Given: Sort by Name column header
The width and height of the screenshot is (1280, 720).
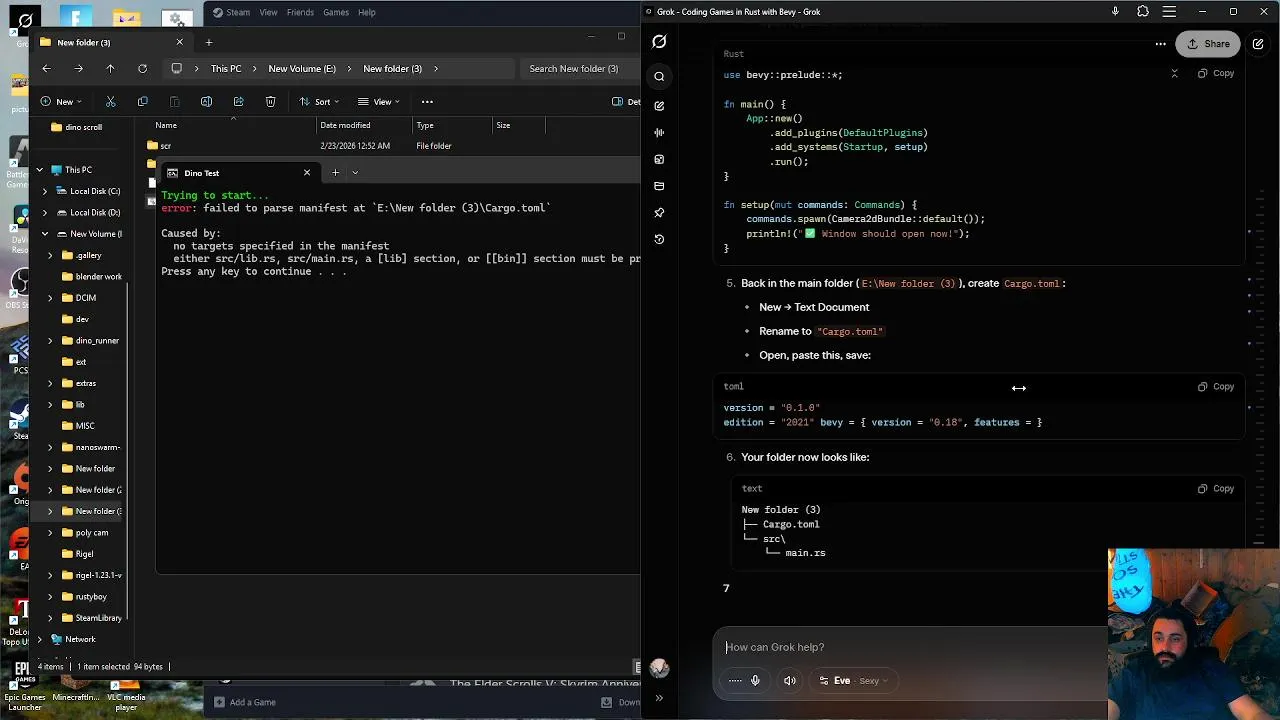Looking at the screenshot, I should click(166, 125).
